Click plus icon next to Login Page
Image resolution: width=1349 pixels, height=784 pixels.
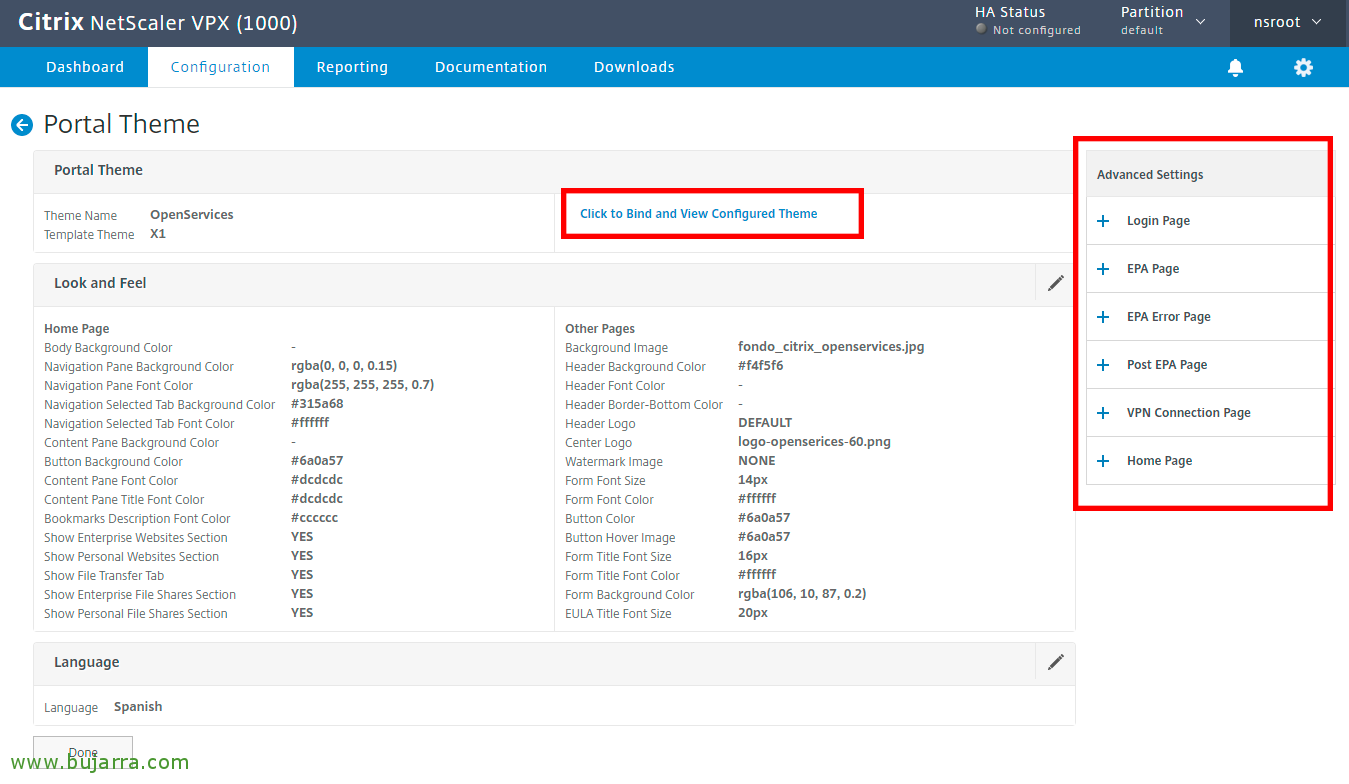pos(1103,221)
